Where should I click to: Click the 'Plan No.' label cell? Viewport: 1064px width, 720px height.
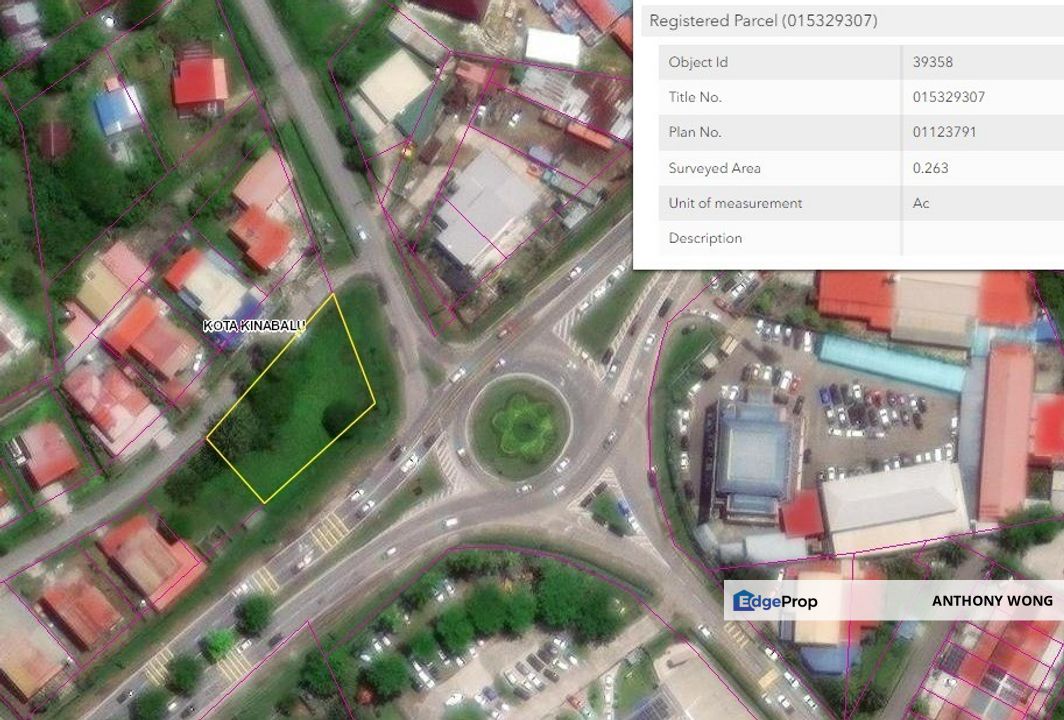pyautogui.click(x=780, y=132)
